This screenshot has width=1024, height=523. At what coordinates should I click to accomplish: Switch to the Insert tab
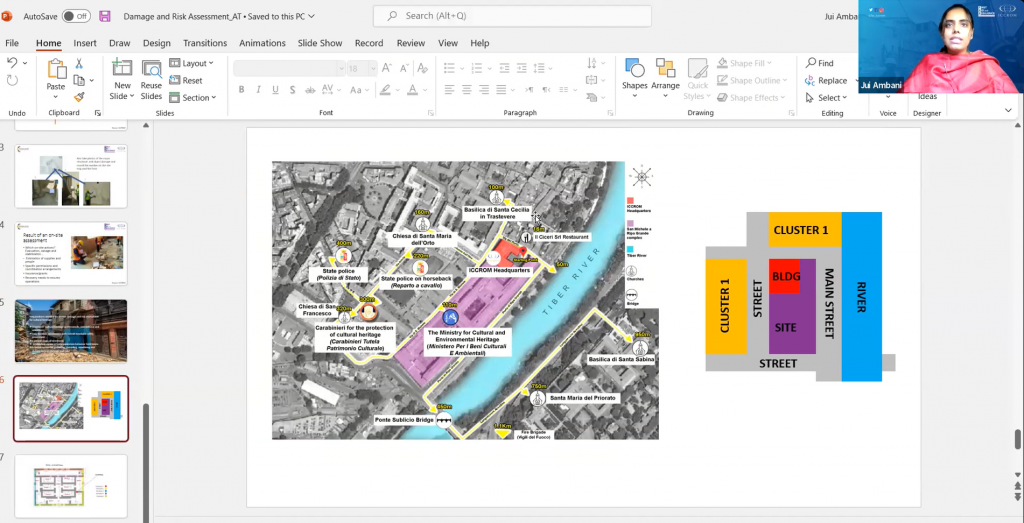point(85,43)
